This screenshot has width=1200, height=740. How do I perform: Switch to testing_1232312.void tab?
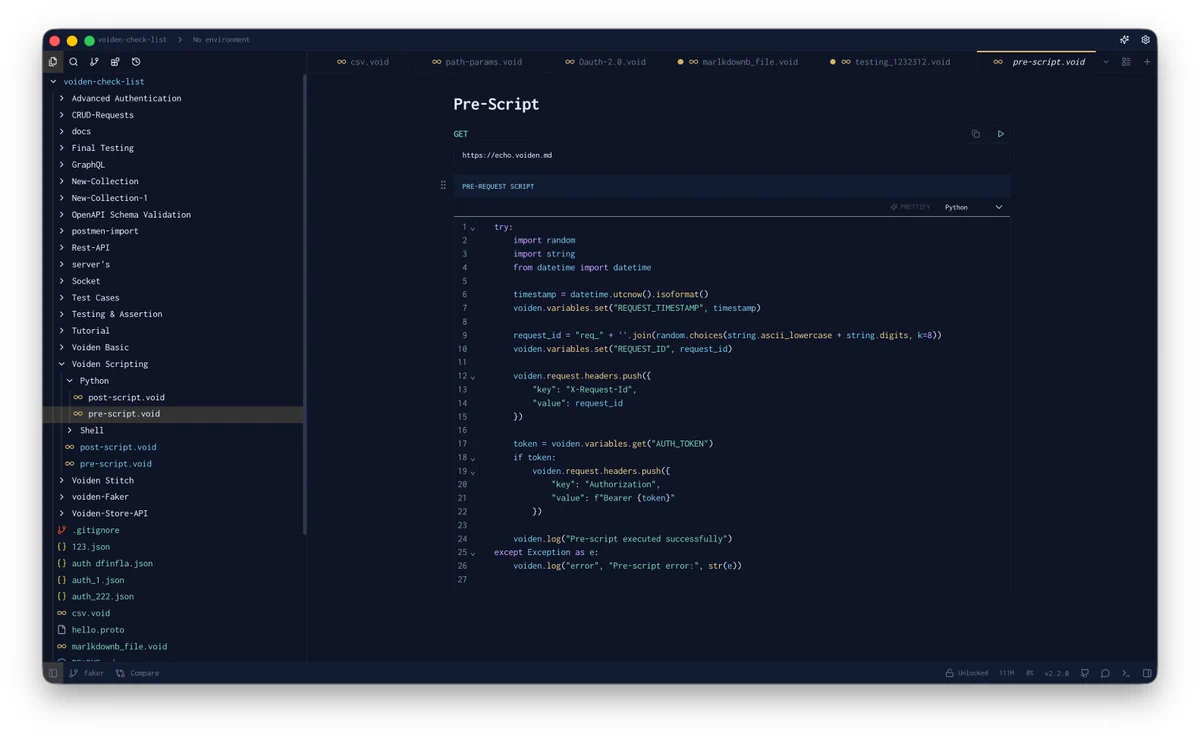[890, 62]
